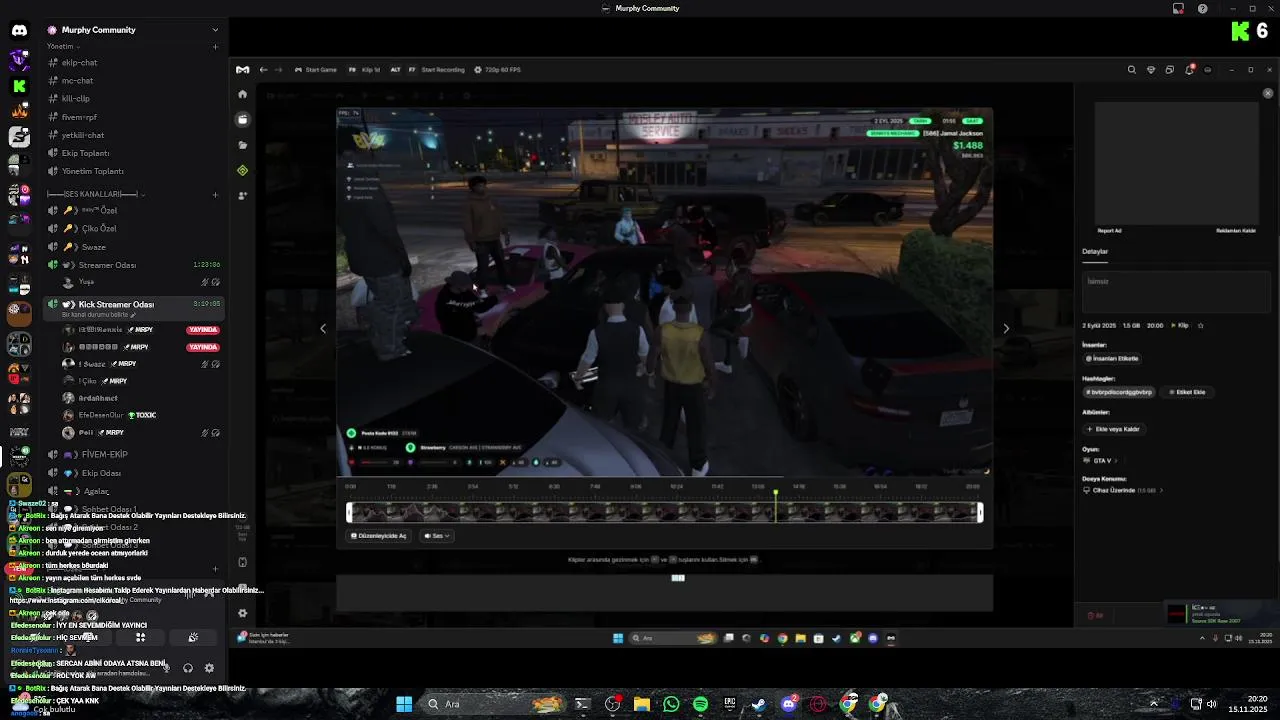Go to next clip arrow
The width and height of the screenshot is (1280, 720).
(1006, 328)
